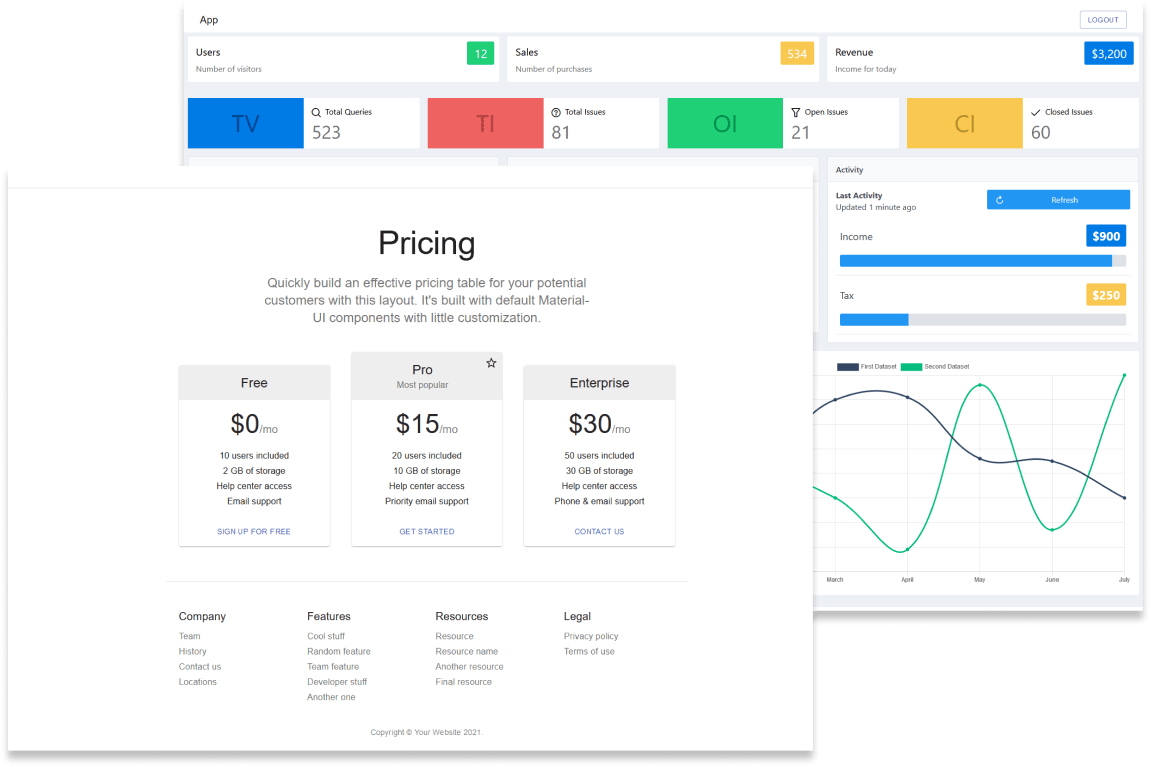Click the LOGOUT button in dashboard
Image resolution: width=1151 pixels, height=767 pixels.
1103,20
